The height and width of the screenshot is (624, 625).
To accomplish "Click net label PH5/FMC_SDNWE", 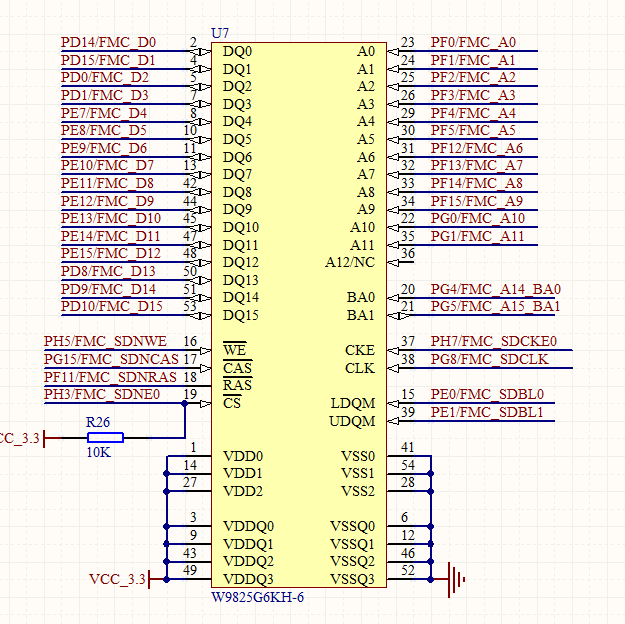I will [106, 342].
